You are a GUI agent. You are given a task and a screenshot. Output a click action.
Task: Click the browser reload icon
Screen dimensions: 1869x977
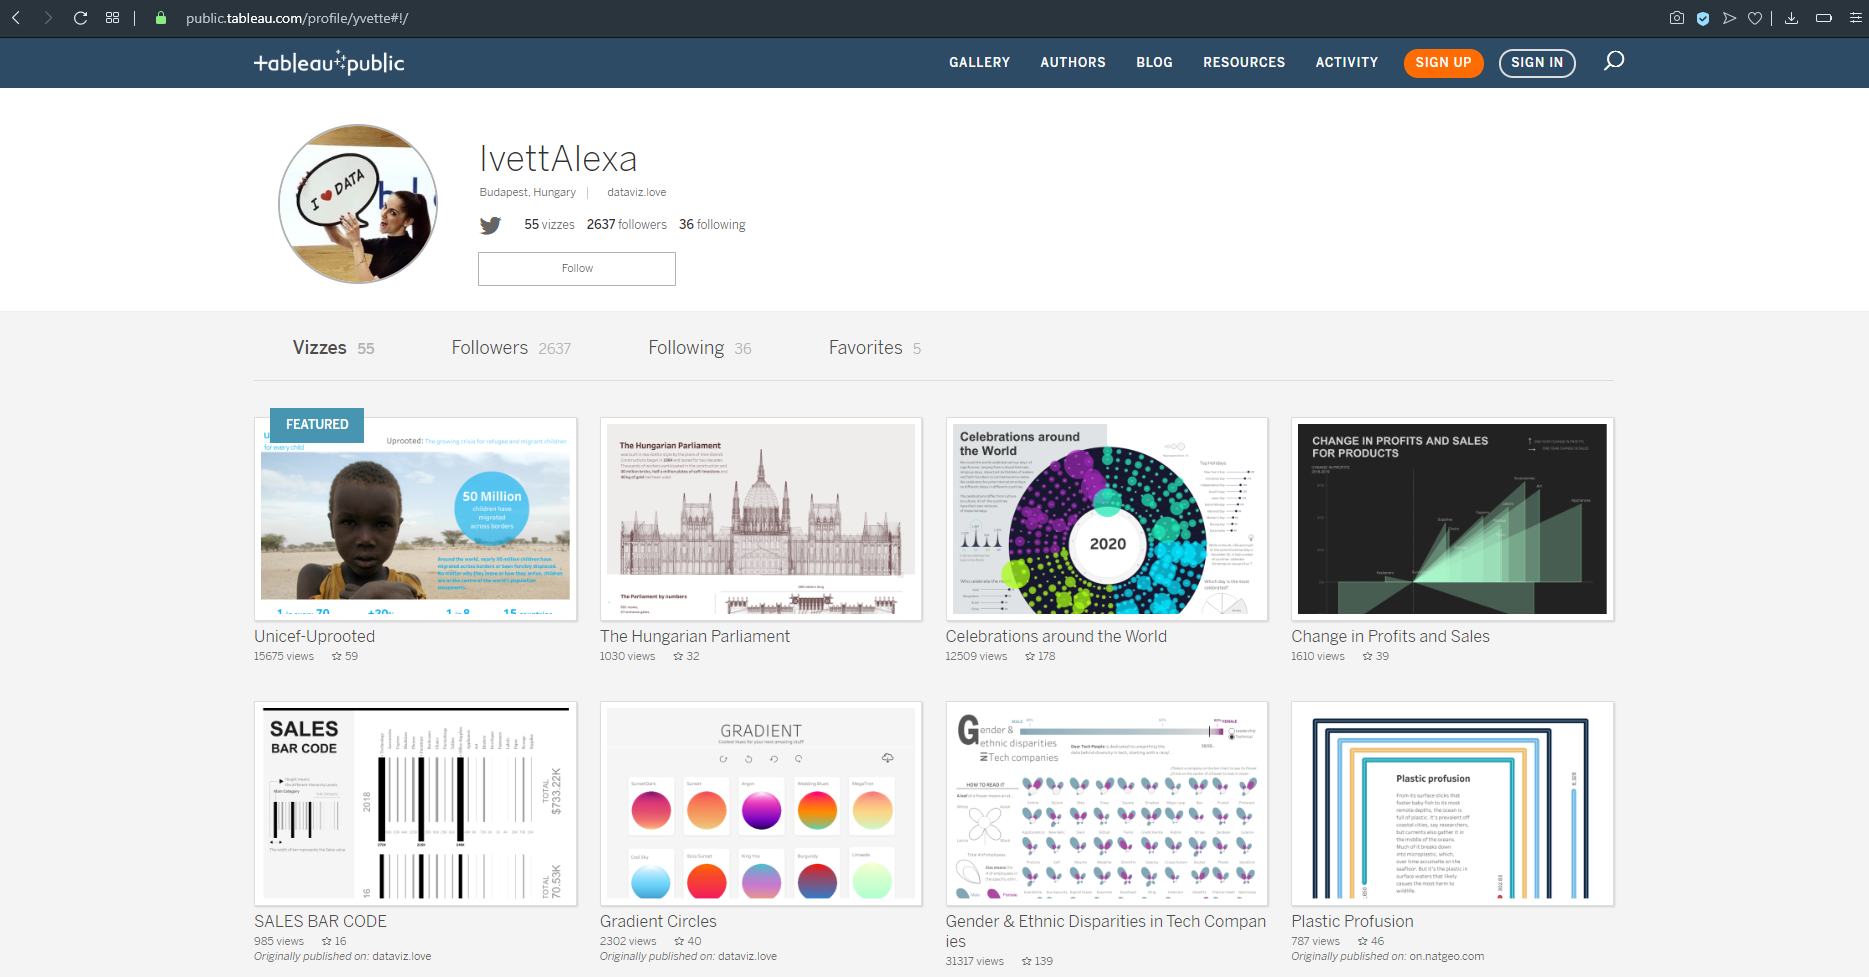[80, 18]
